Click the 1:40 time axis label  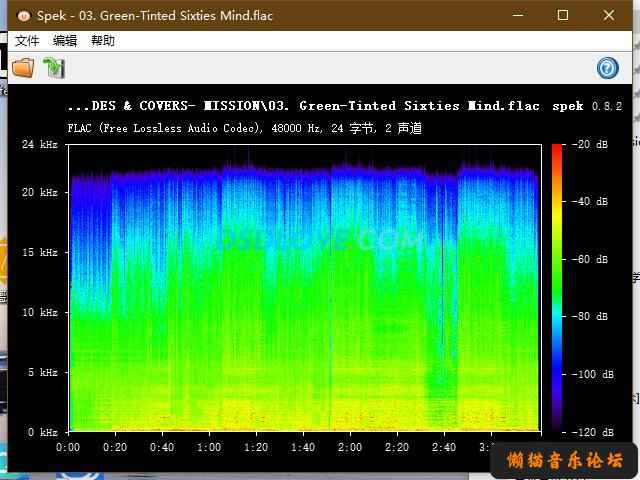303,447
